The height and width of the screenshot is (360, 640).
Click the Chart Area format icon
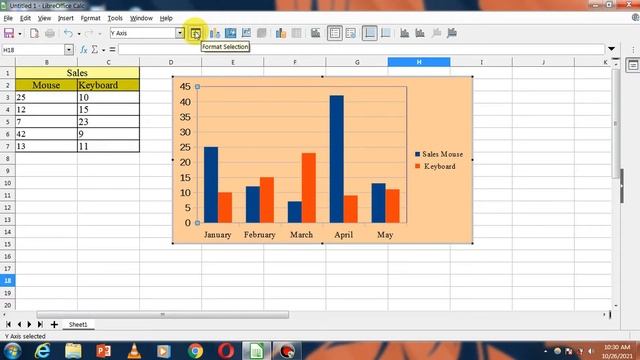point(231,33)
